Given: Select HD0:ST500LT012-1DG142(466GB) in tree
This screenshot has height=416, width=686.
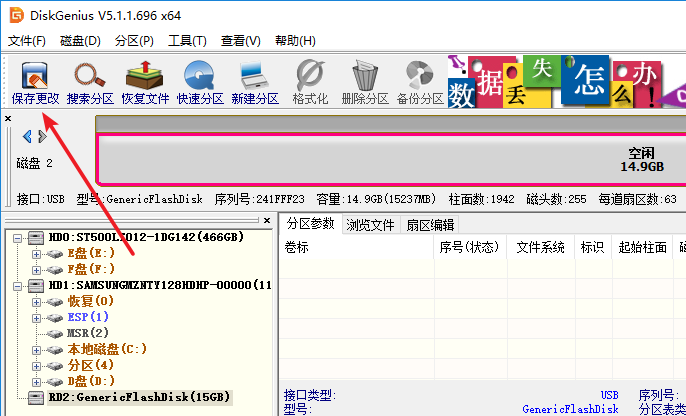Looking at the screenshot, I should [x=146, y=238].
